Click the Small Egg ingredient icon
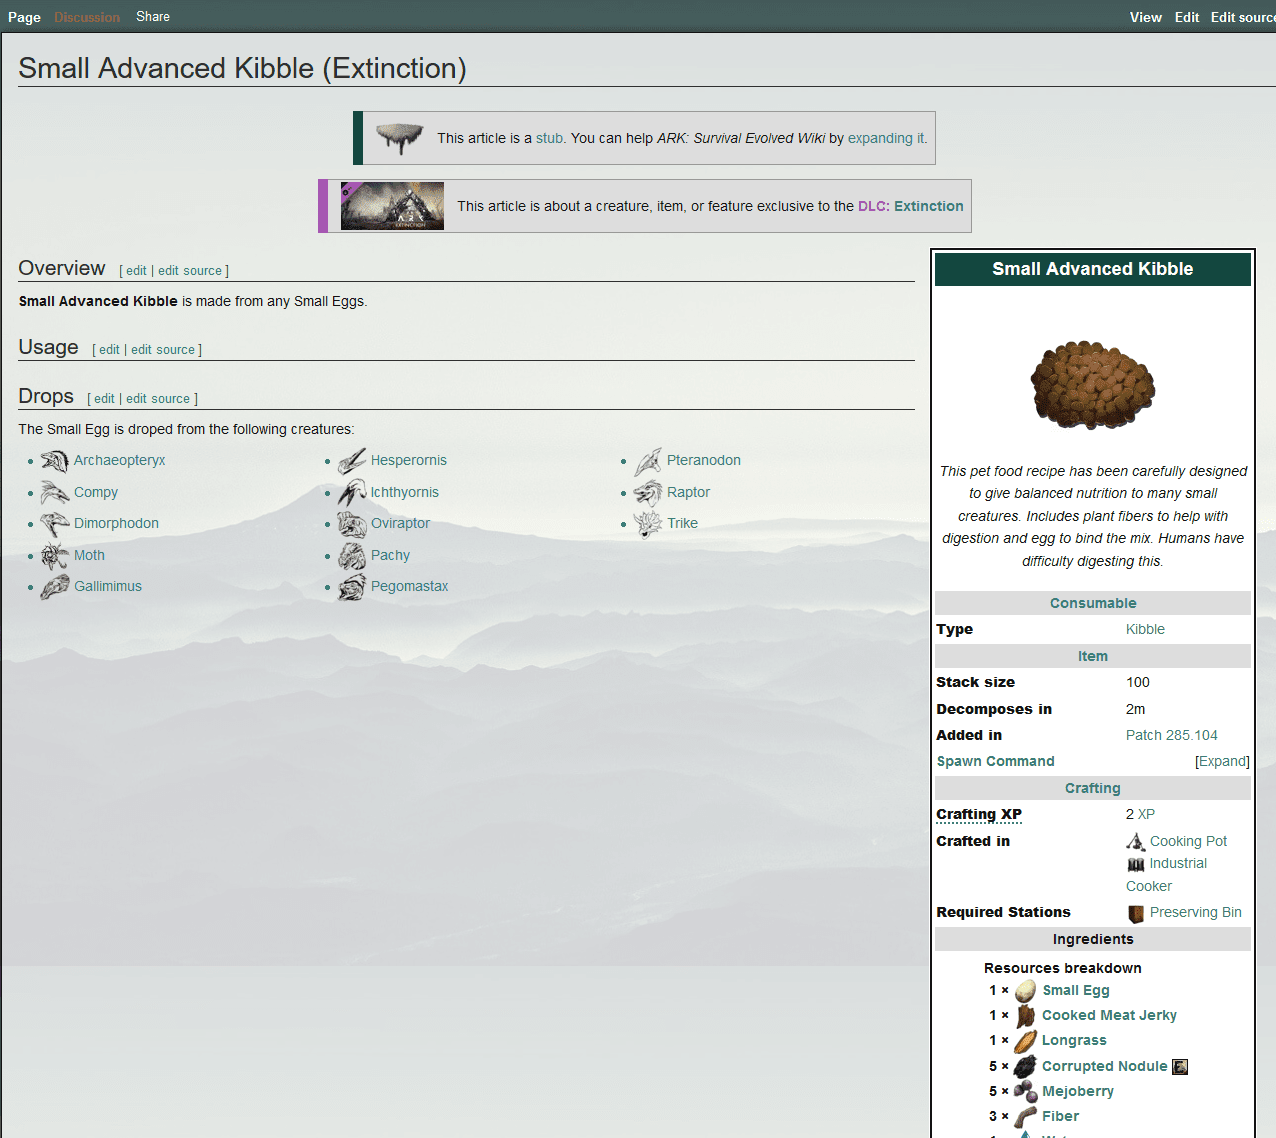1276x1138 pixels. (1025, 991)
